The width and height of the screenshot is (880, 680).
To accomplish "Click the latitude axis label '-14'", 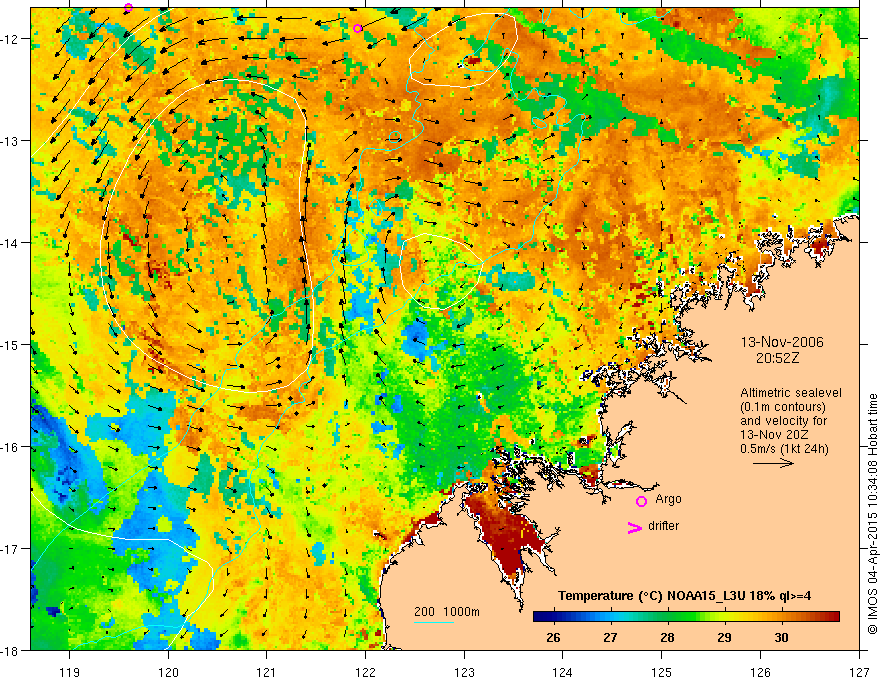I will coord(12,243).
